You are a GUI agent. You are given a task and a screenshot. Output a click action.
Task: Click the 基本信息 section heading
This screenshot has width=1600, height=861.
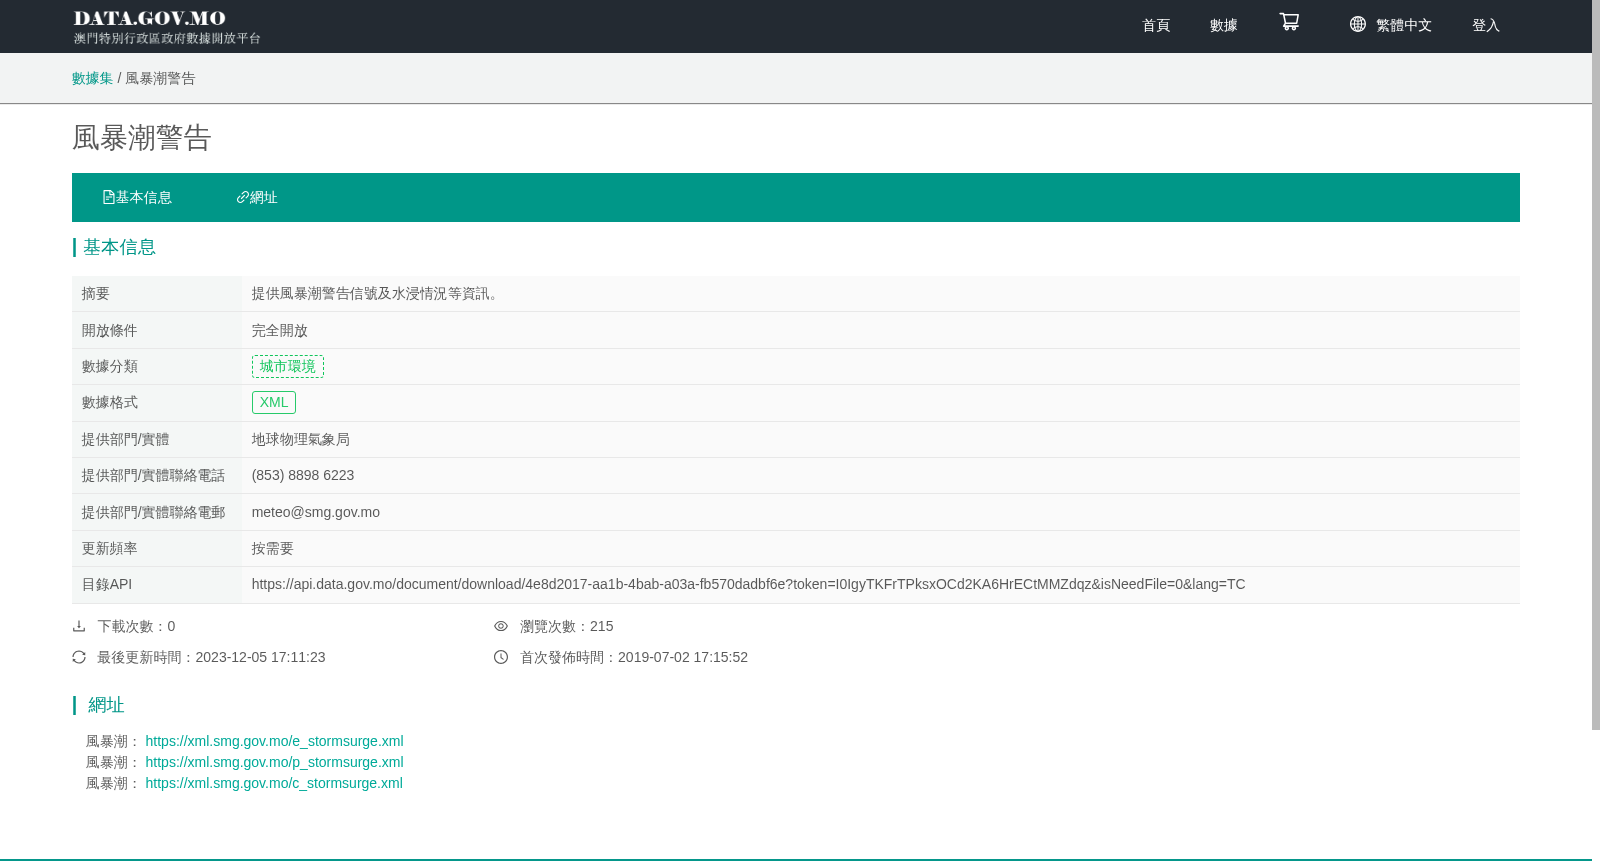point(119,247)
